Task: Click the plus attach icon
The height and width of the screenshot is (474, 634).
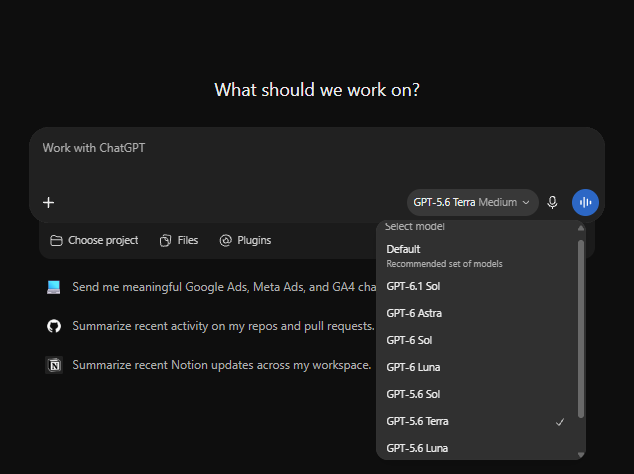Action: pyautogui.click(x=49, y=203)
